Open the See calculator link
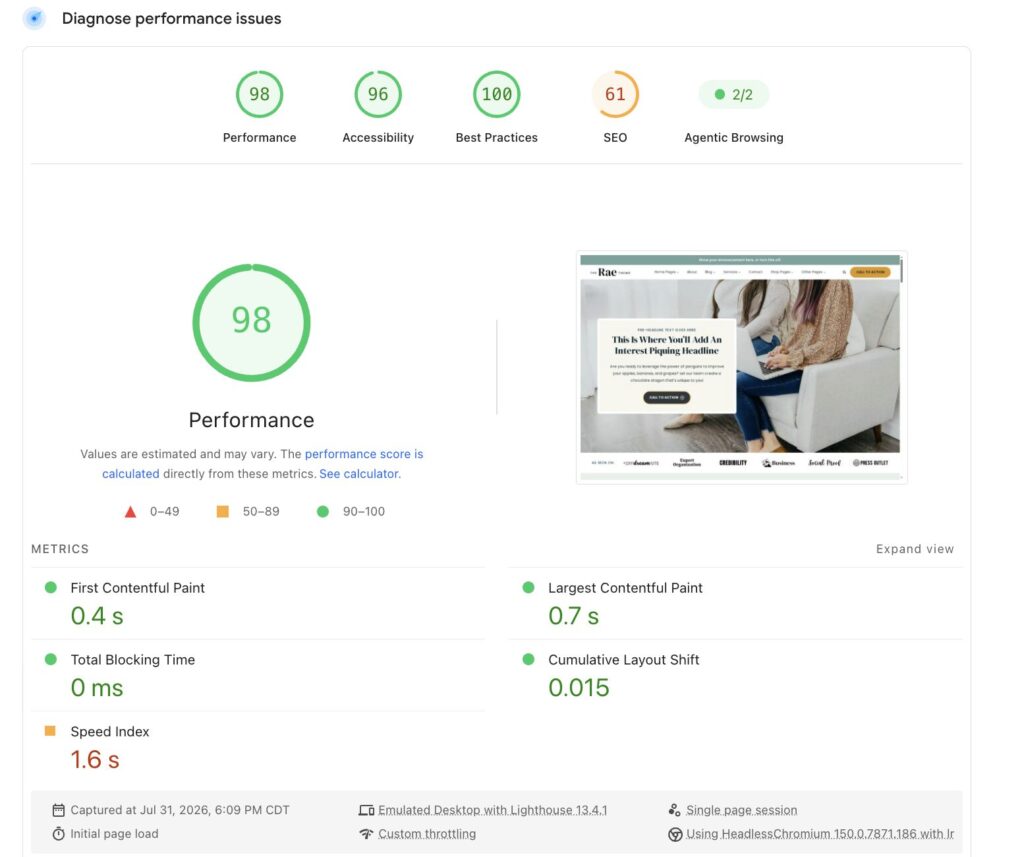The height and width of the screenshot is (857, 1024). 359,474
